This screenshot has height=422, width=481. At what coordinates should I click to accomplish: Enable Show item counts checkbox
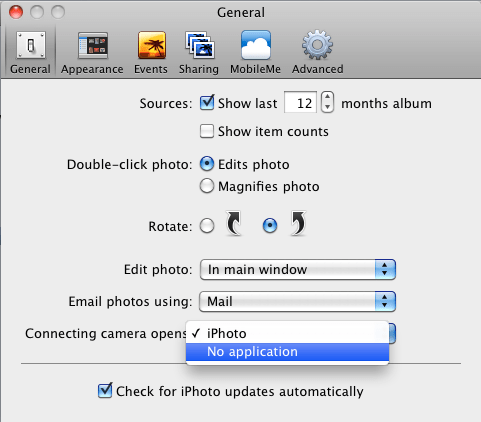coord(207,131)
